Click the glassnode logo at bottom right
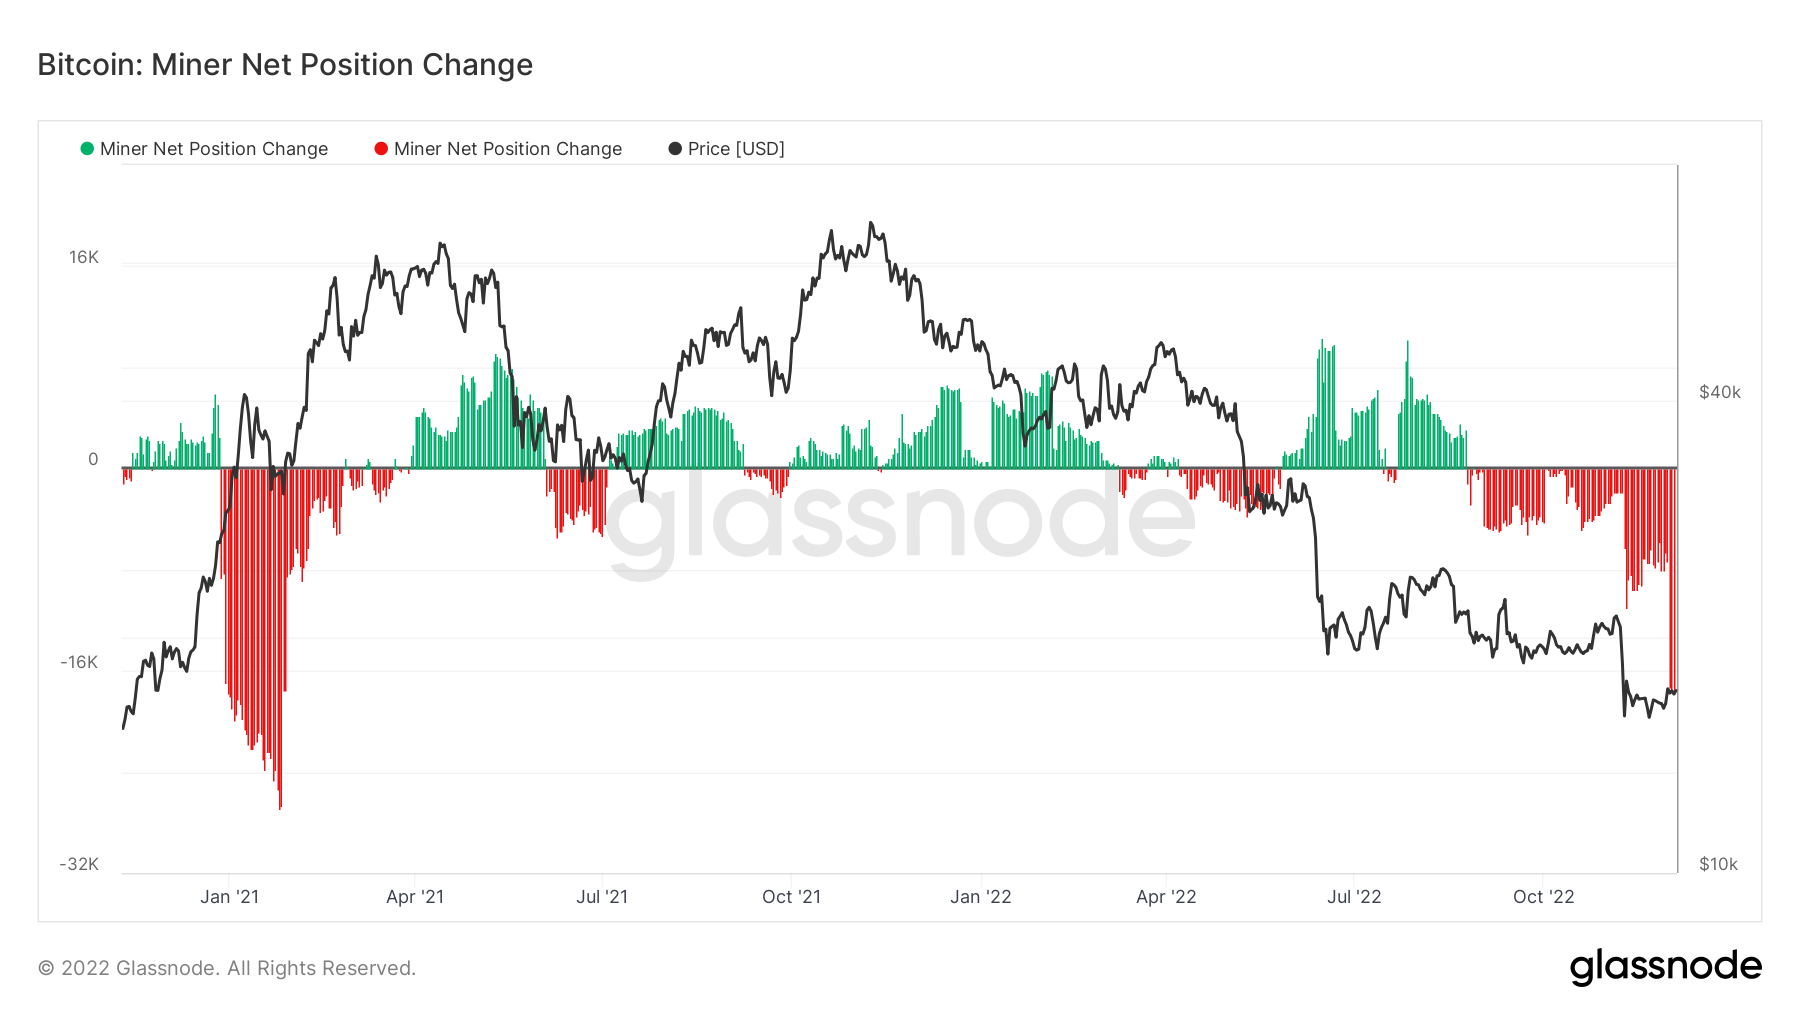Viewport: 1800px width, 1013px height. click(x=1665, y=967)
